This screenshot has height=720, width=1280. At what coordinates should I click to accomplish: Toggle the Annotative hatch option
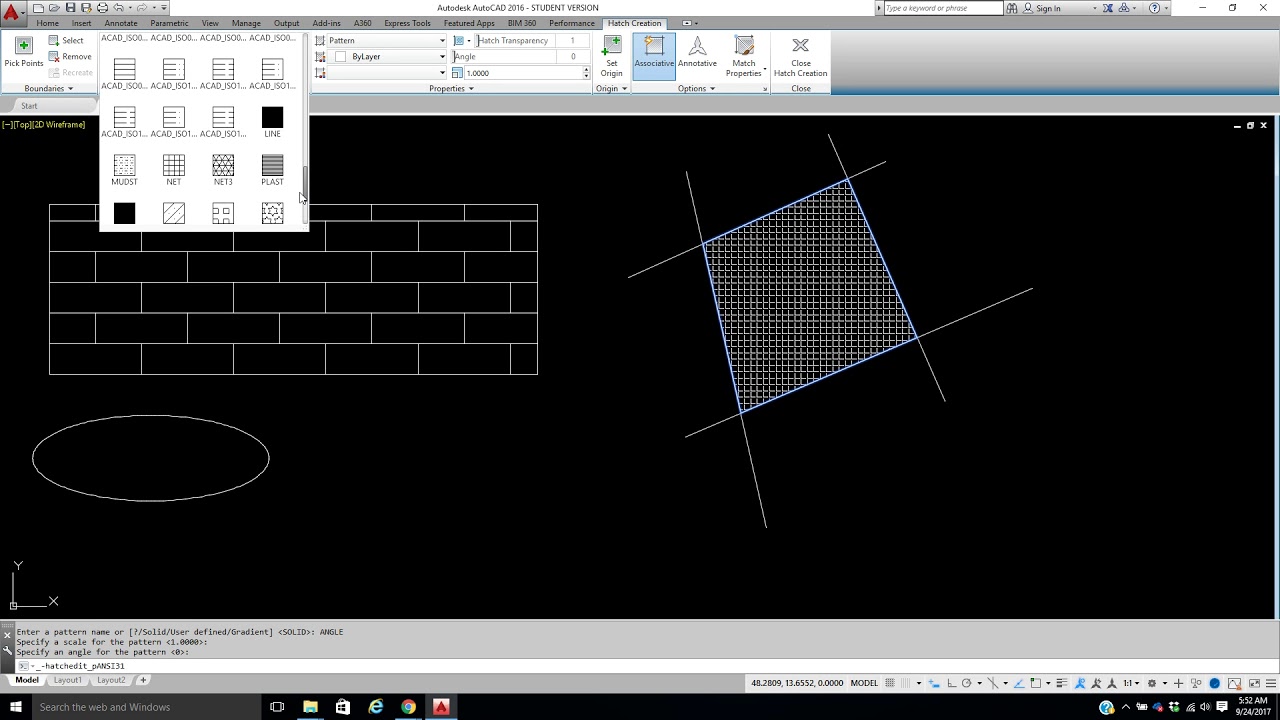coord(697,53)
